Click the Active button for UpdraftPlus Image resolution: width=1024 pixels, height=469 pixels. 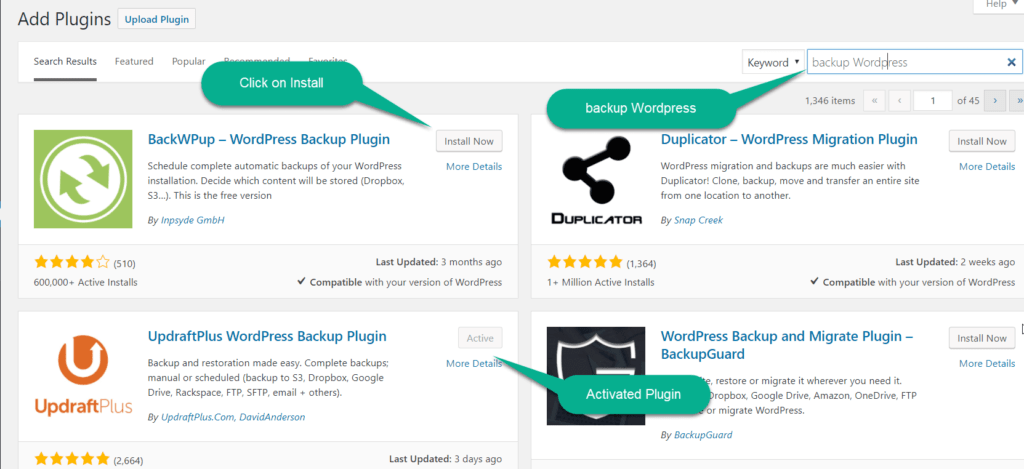tap(480, 338)
